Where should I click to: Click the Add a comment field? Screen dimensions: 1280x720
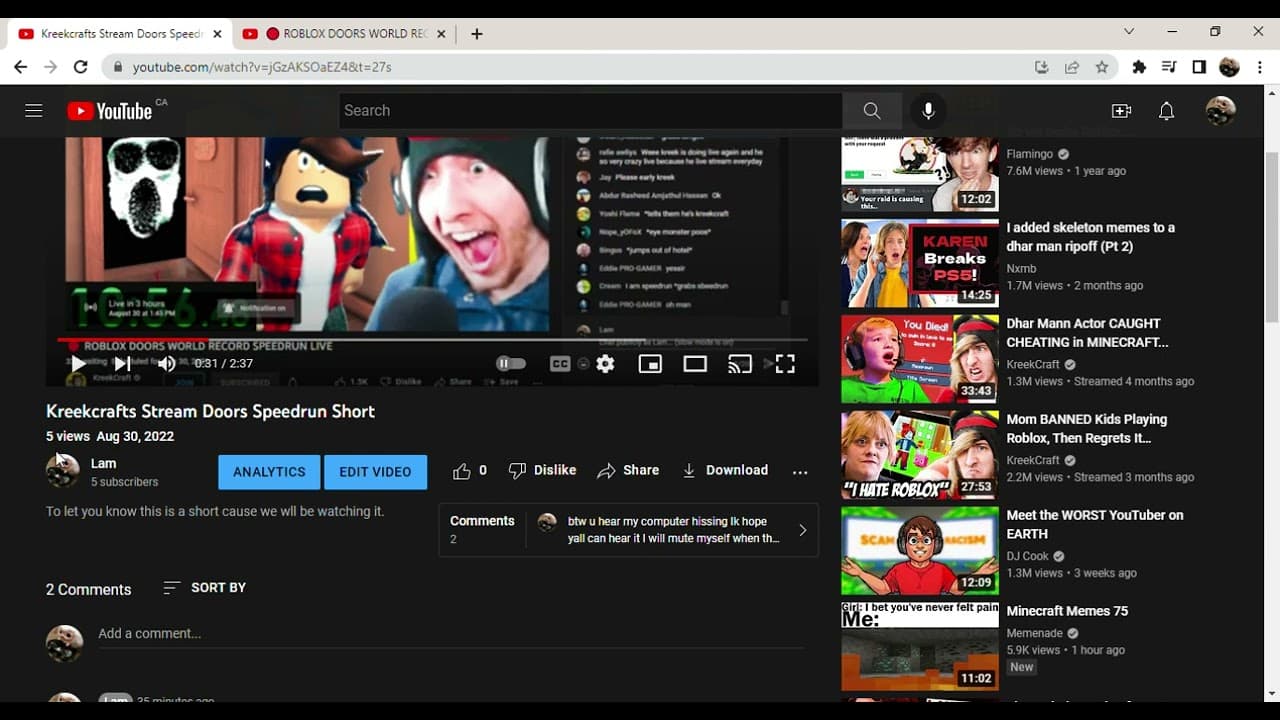click(x=450, y=634)
